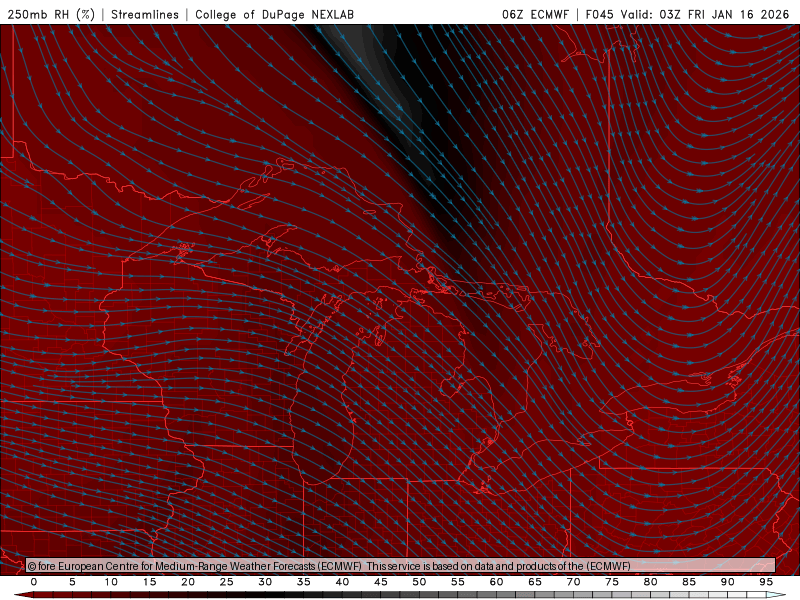This screenshot has width=800, height=600.
Task: Click the colorbar label "45"
Action: [x=381, y=582]
